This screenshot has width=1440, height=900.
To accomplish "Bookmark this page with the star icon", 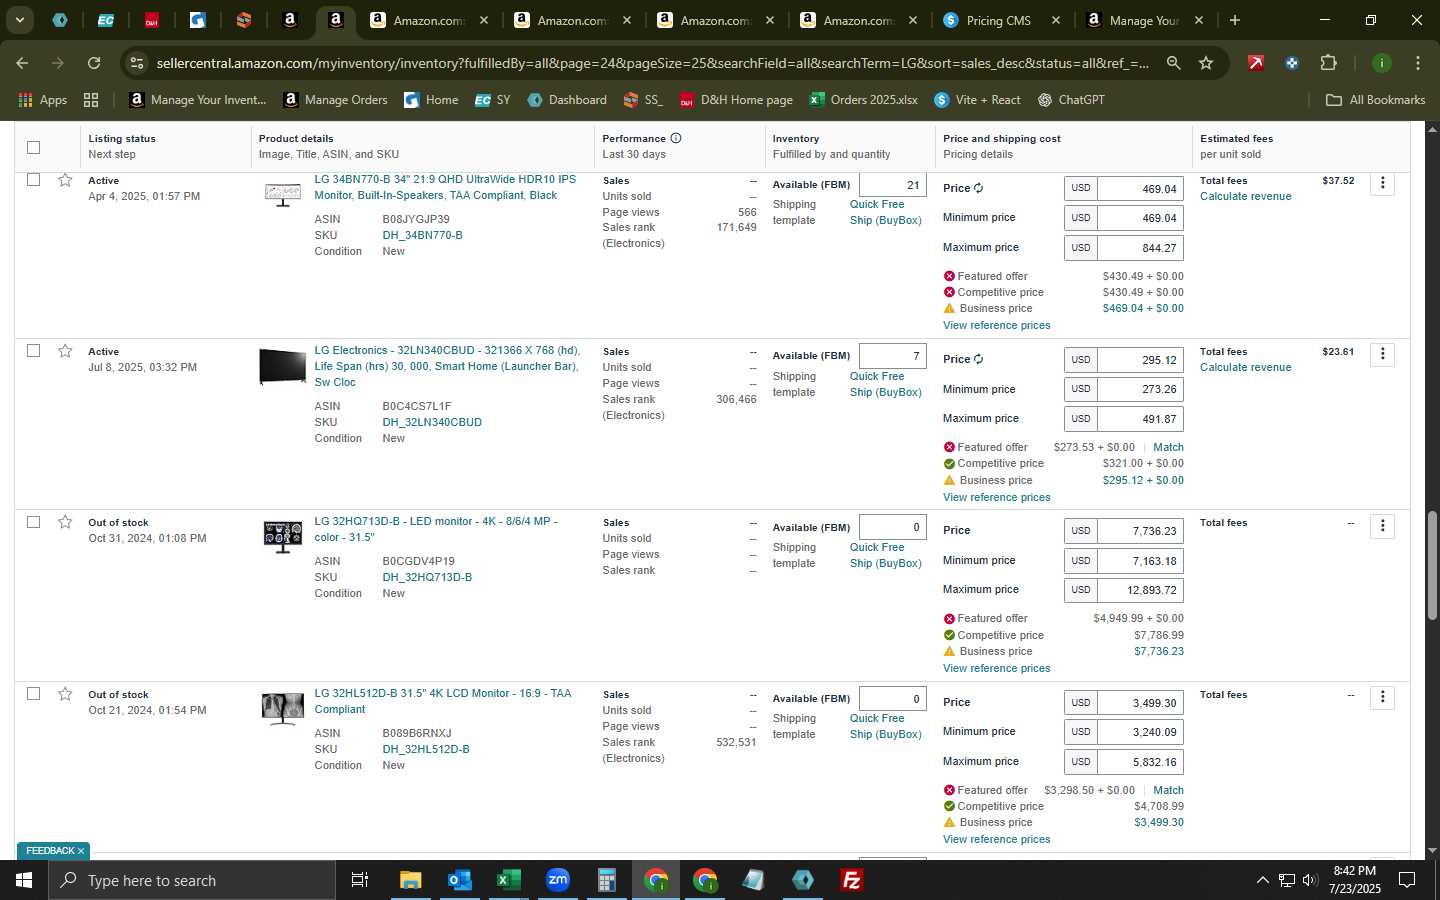I will click(x=1206, y=63).
